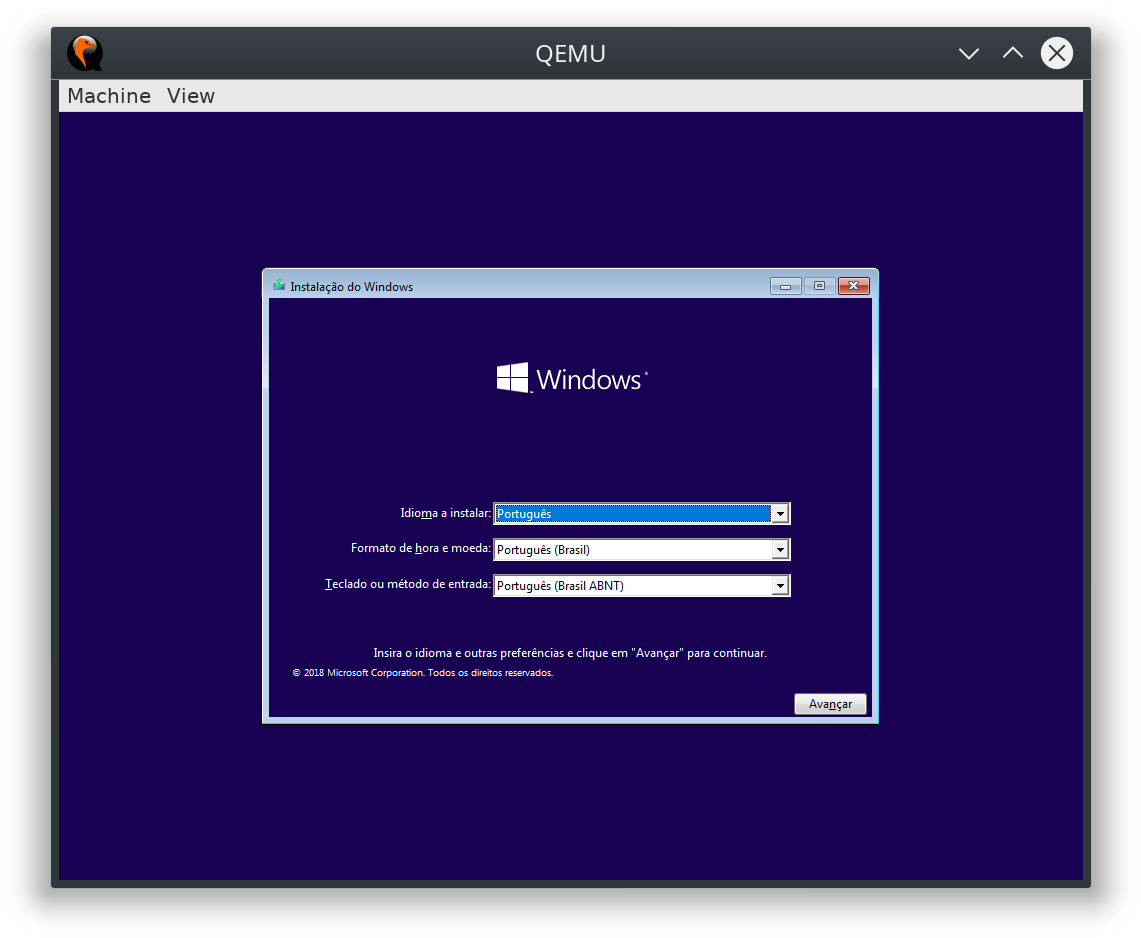Click the Windows logo in the installer

coord(572,378)
